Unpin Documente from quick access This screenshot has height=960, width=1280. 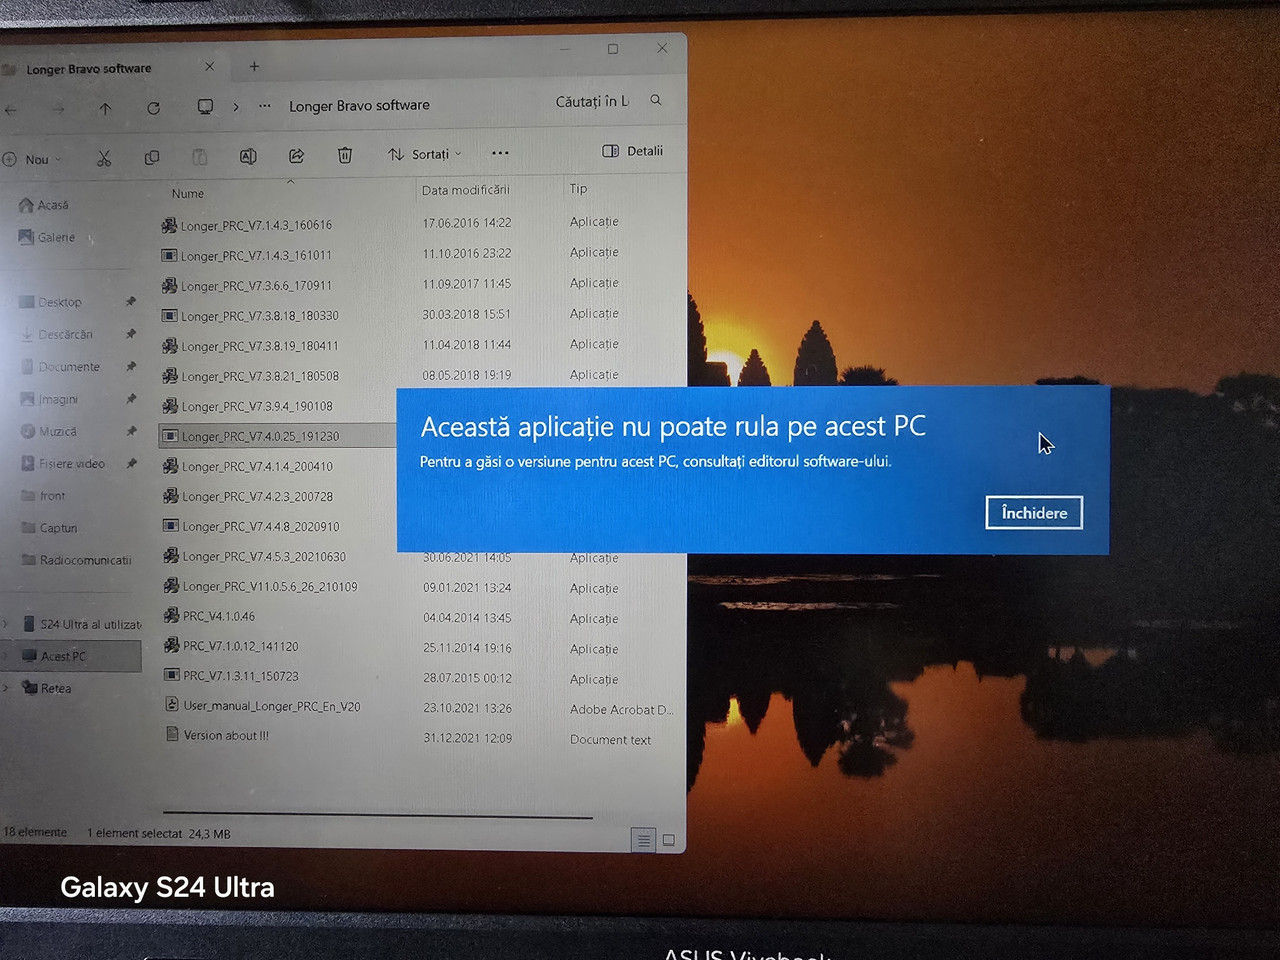pos(130,367)
